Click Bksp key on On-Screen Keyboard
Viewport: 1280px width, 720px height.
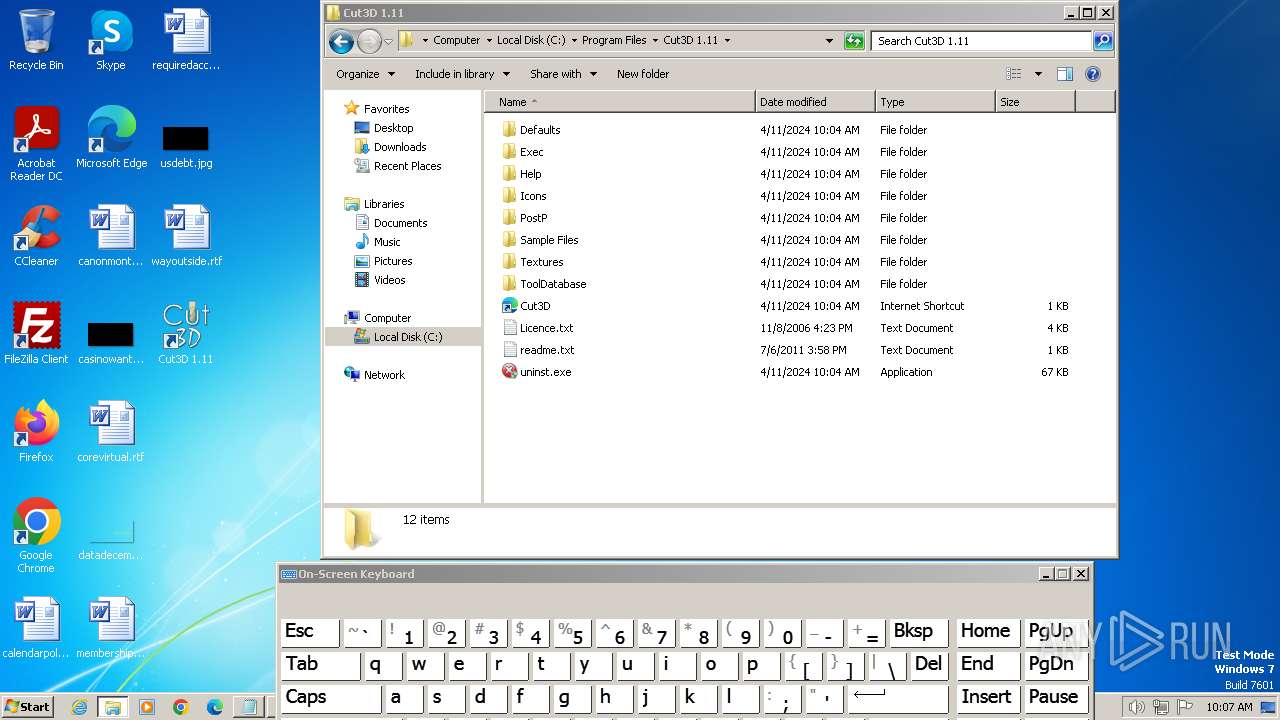click(918, 632)
